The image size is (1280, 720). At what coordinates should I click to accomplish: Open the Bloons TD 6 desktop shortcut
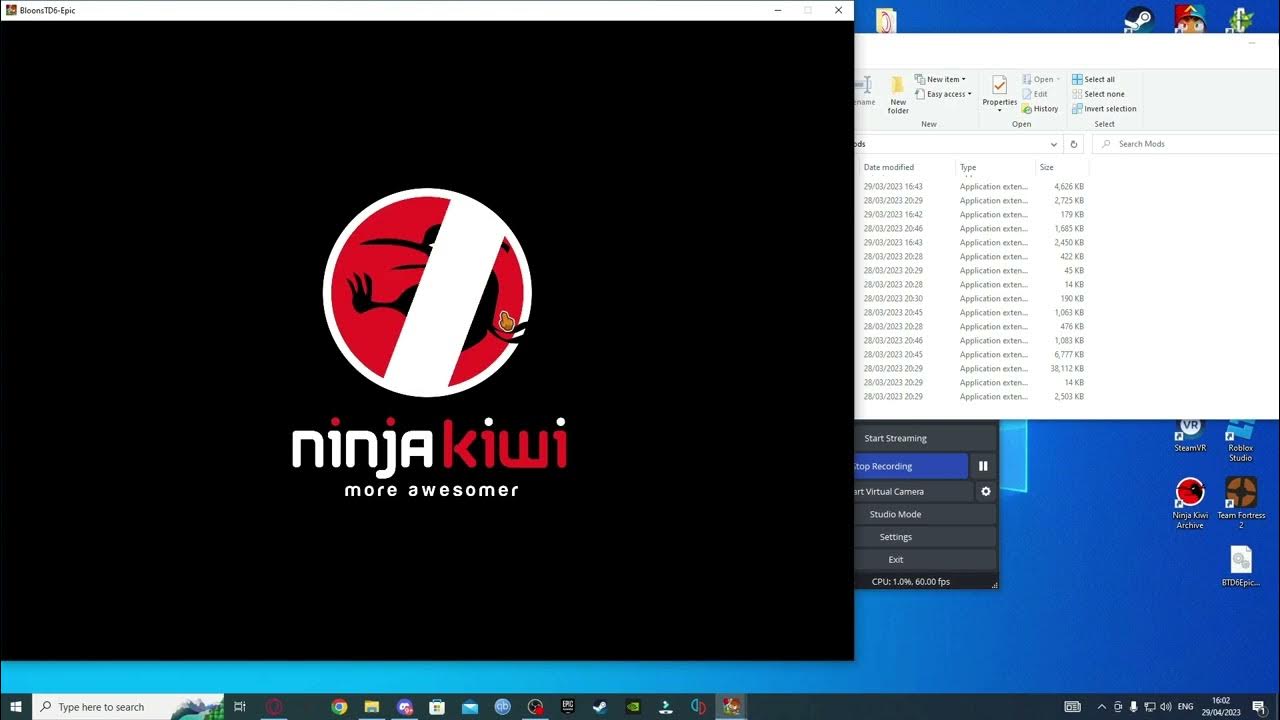[1190, 18]
